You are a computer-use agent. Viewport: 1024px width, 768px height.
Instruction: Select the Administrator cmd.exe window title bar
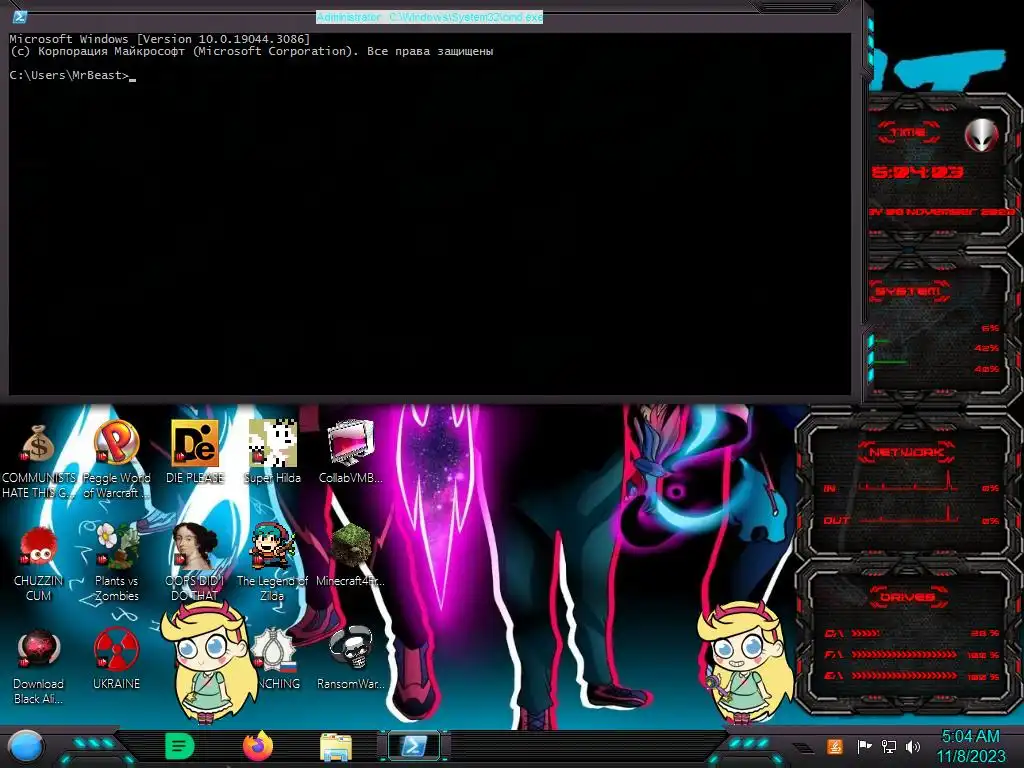pos(429,17)
